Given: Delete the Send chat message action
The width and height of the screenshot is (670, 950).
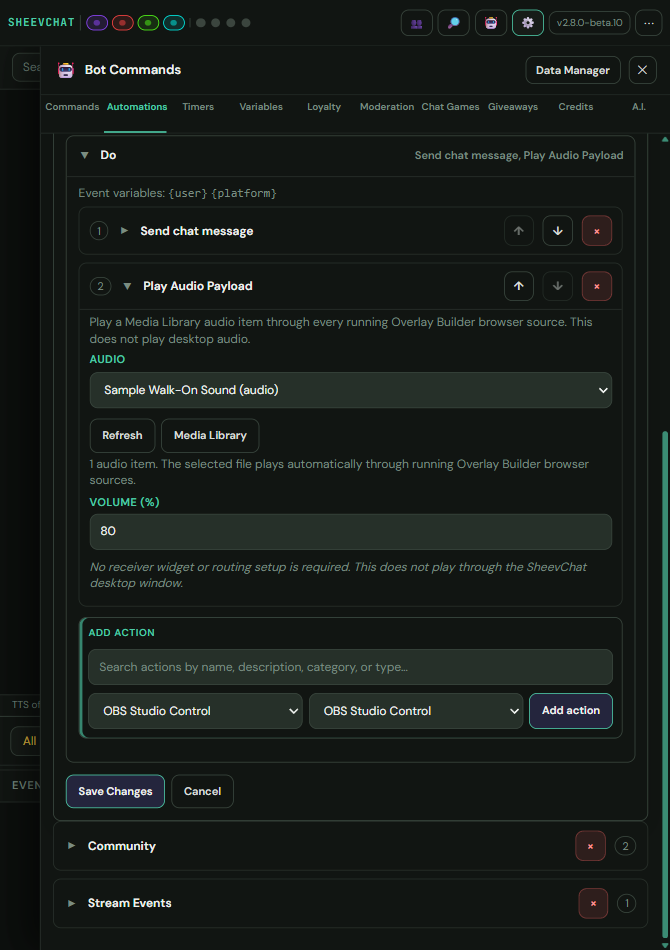Looking at the screenshot, I should pos(597,231).
